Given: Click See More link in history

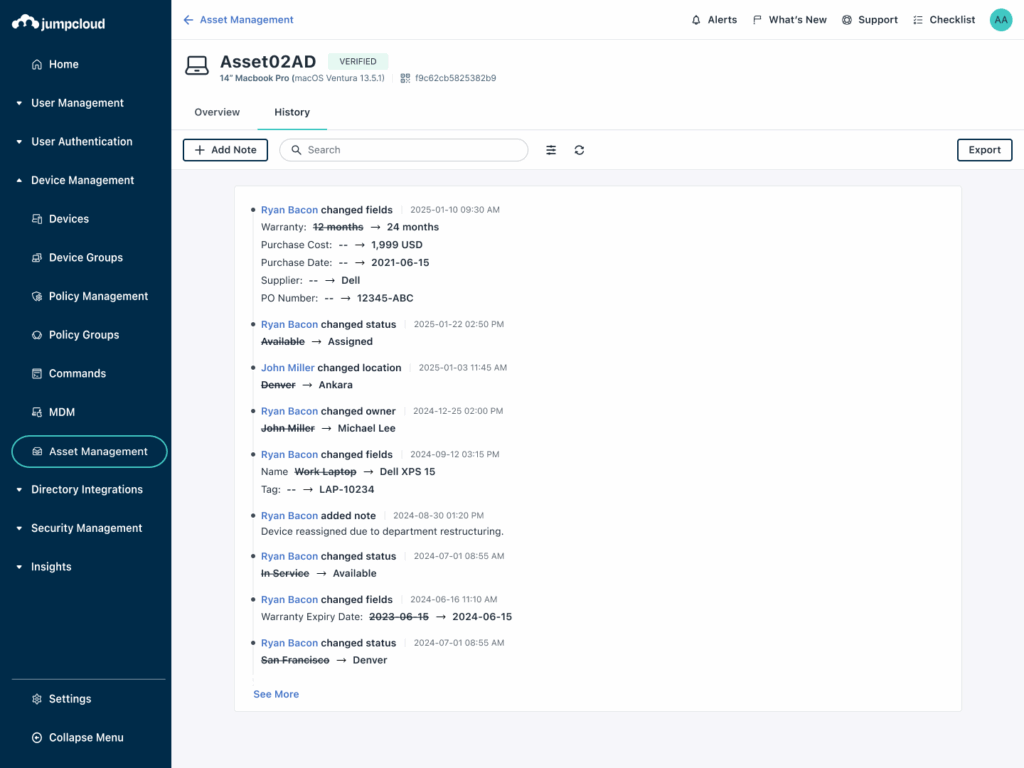Looking at the screenshot, I should (276, 694).
